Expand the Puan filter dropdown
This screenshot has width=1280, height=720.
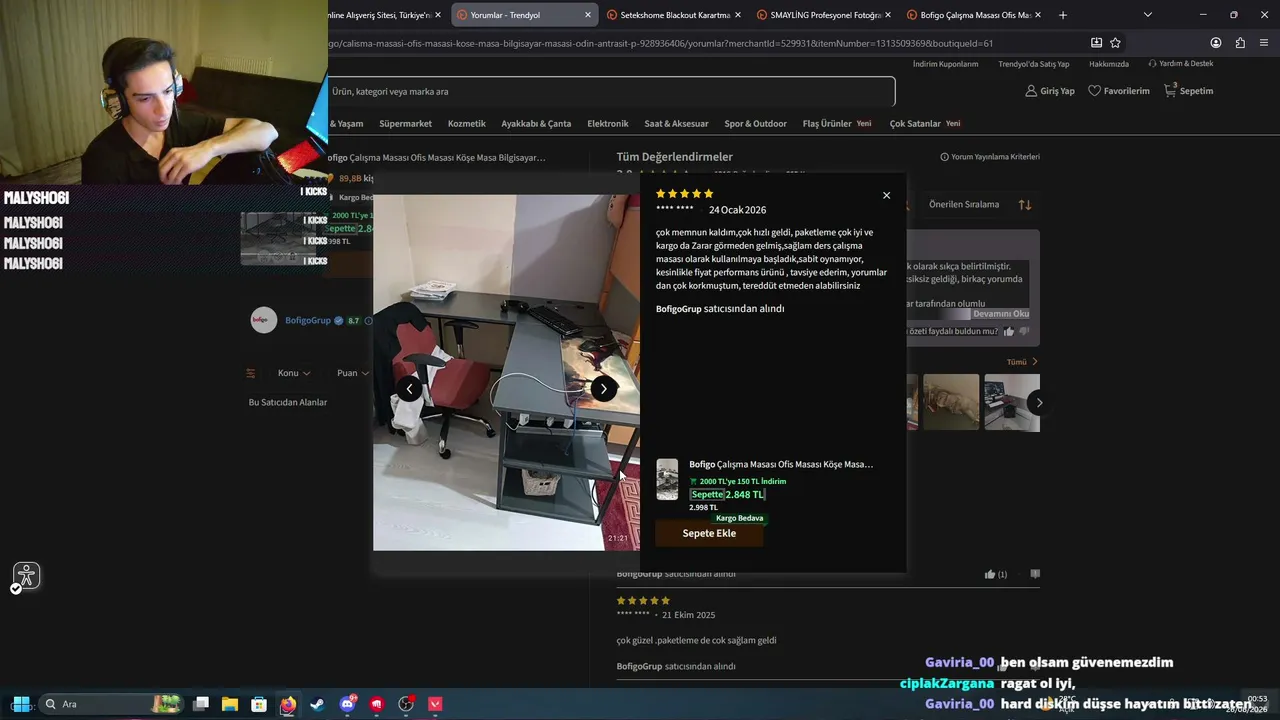point(351,373)
